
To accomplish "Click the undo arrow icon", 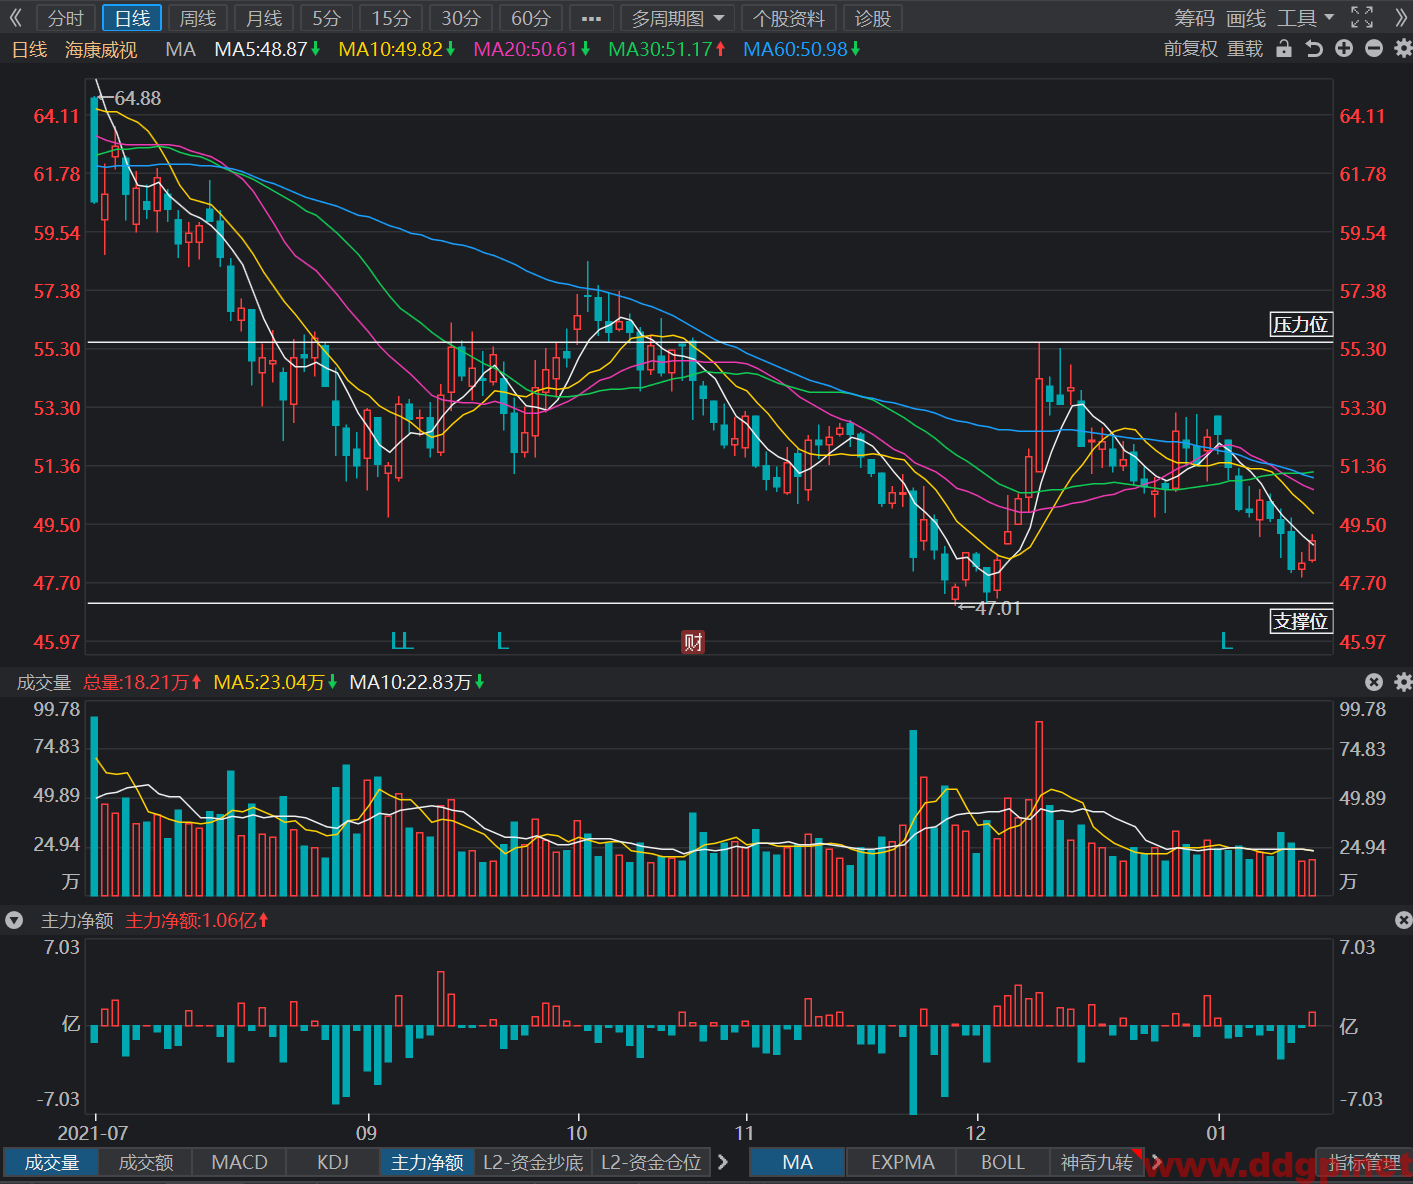I will point(1314,49).
